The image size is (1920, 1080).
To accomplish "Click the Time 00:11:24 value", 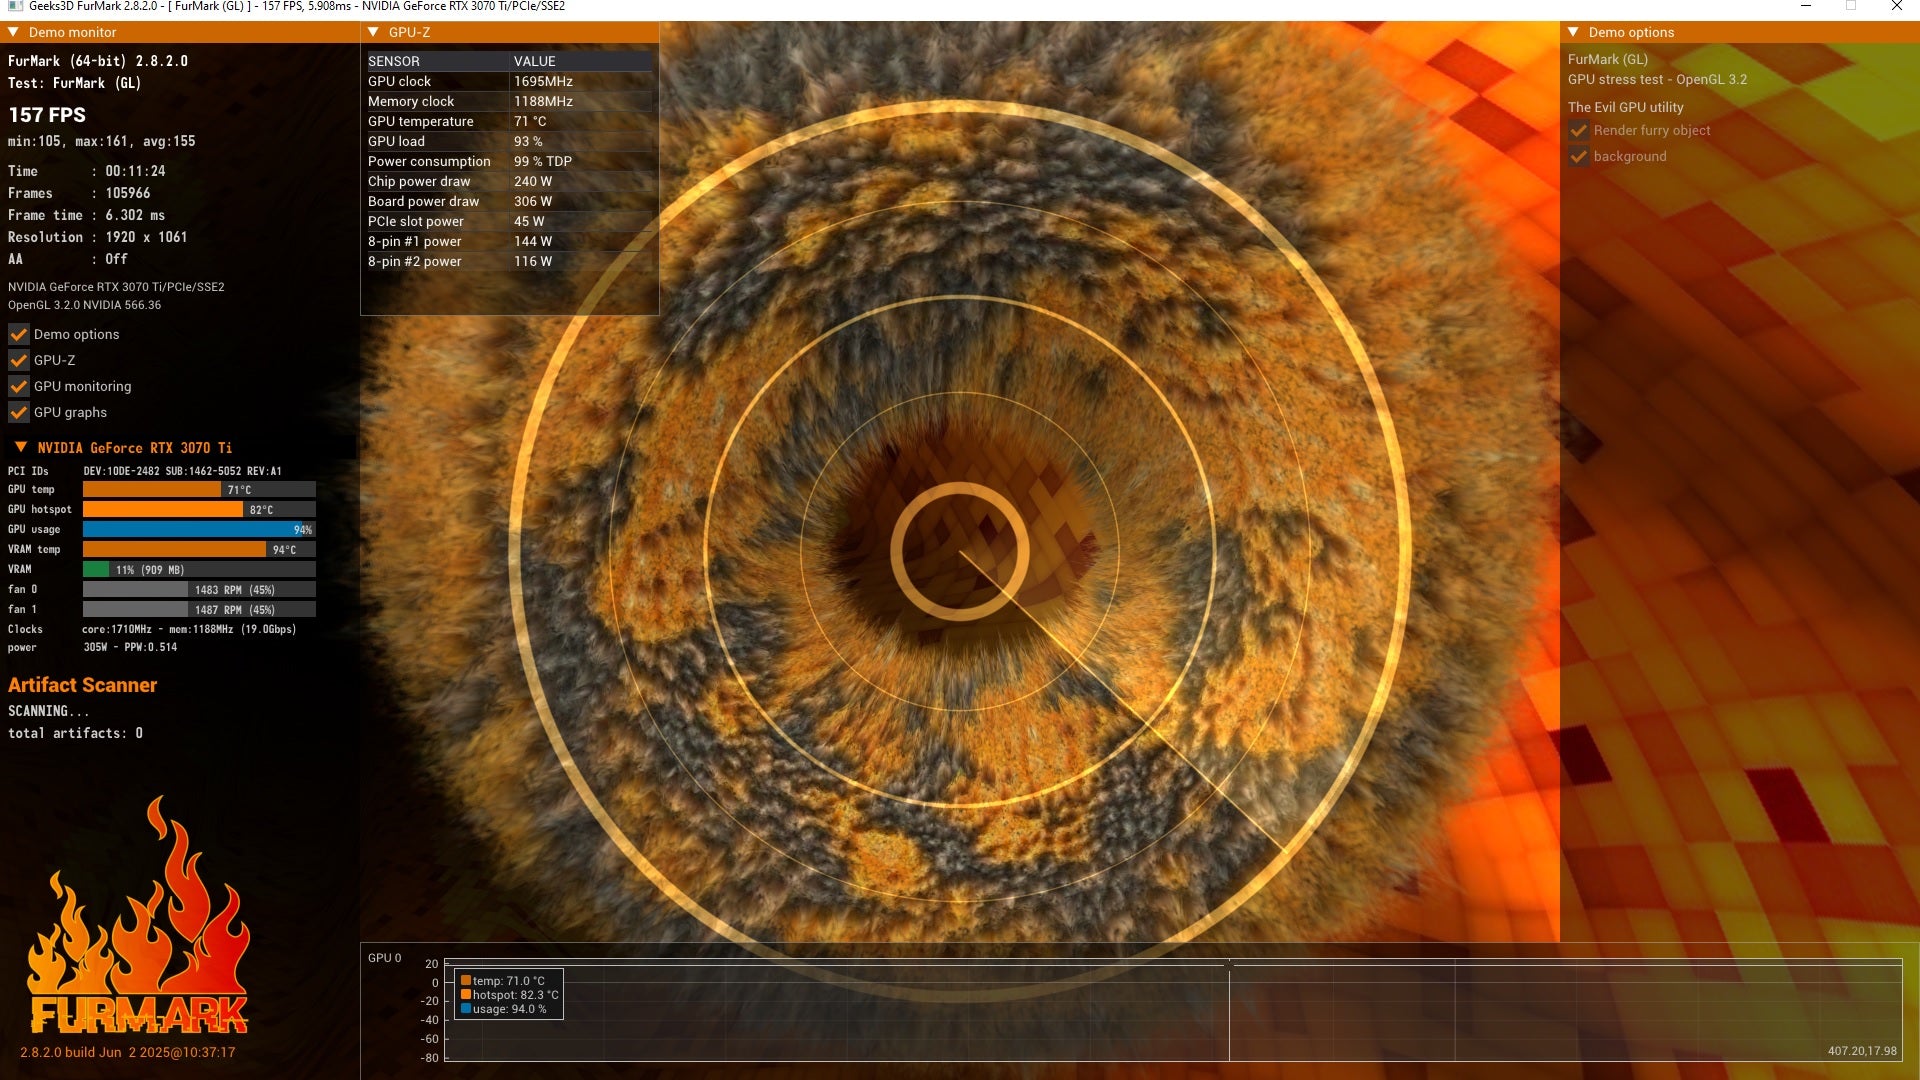I will click(135, 171).
